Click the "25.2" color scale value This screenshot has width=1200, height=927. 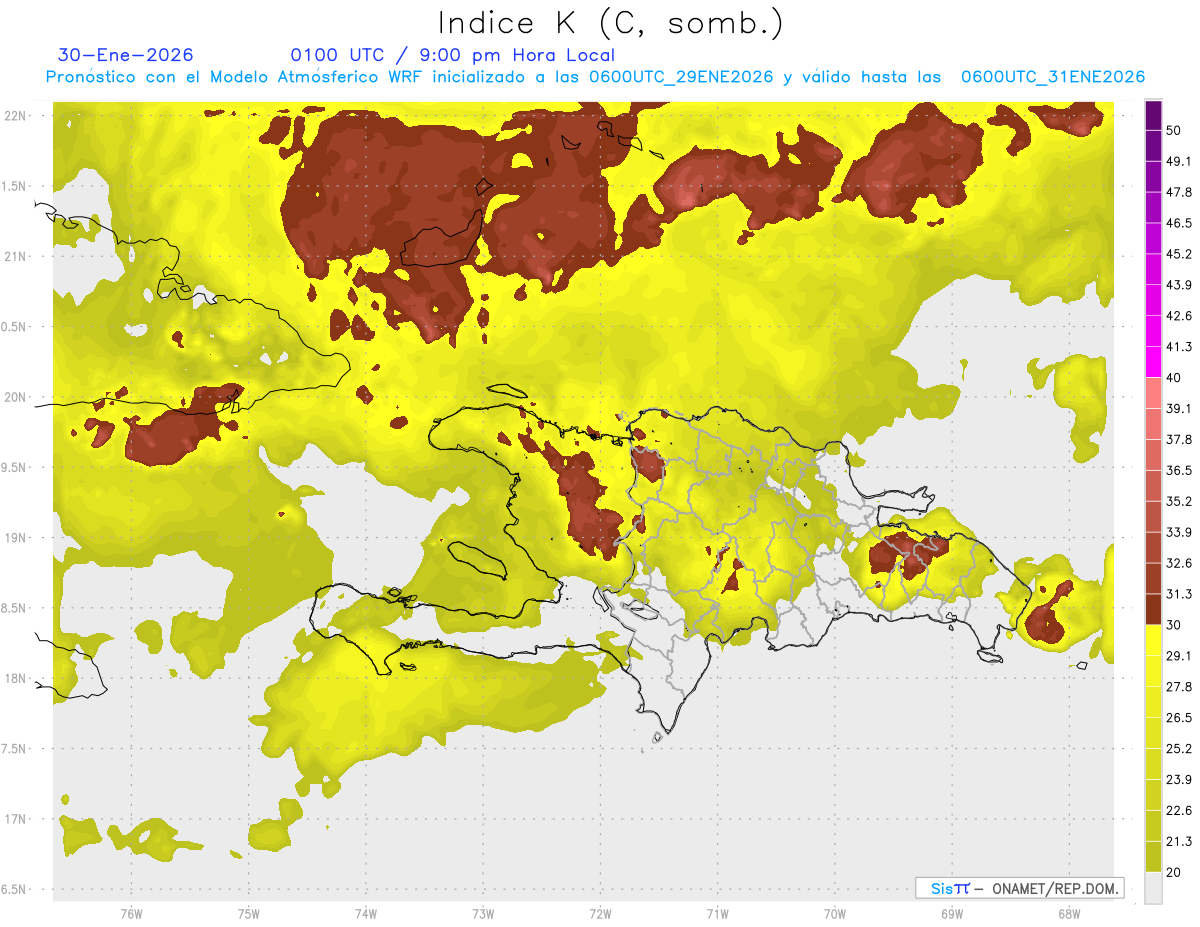click(x=1179, y=749)
